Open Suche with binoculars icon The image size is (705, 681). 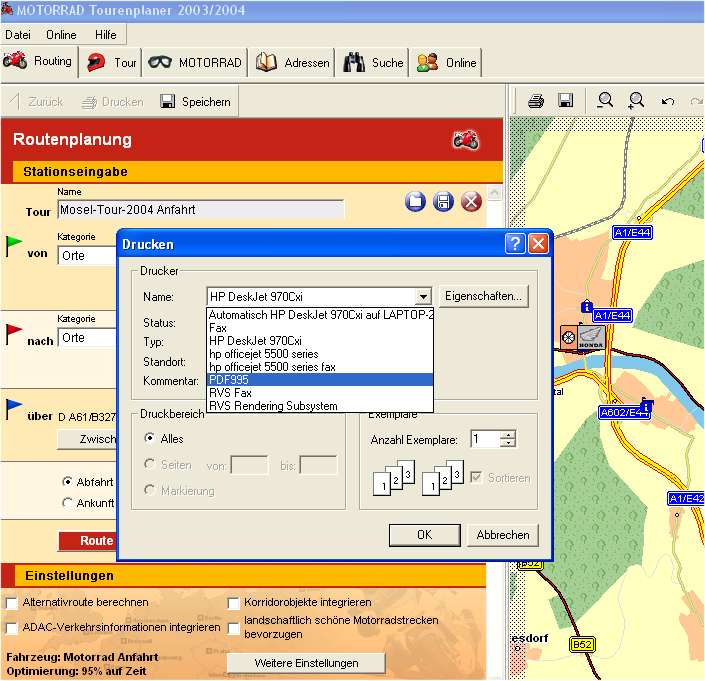tap(373, 62)
